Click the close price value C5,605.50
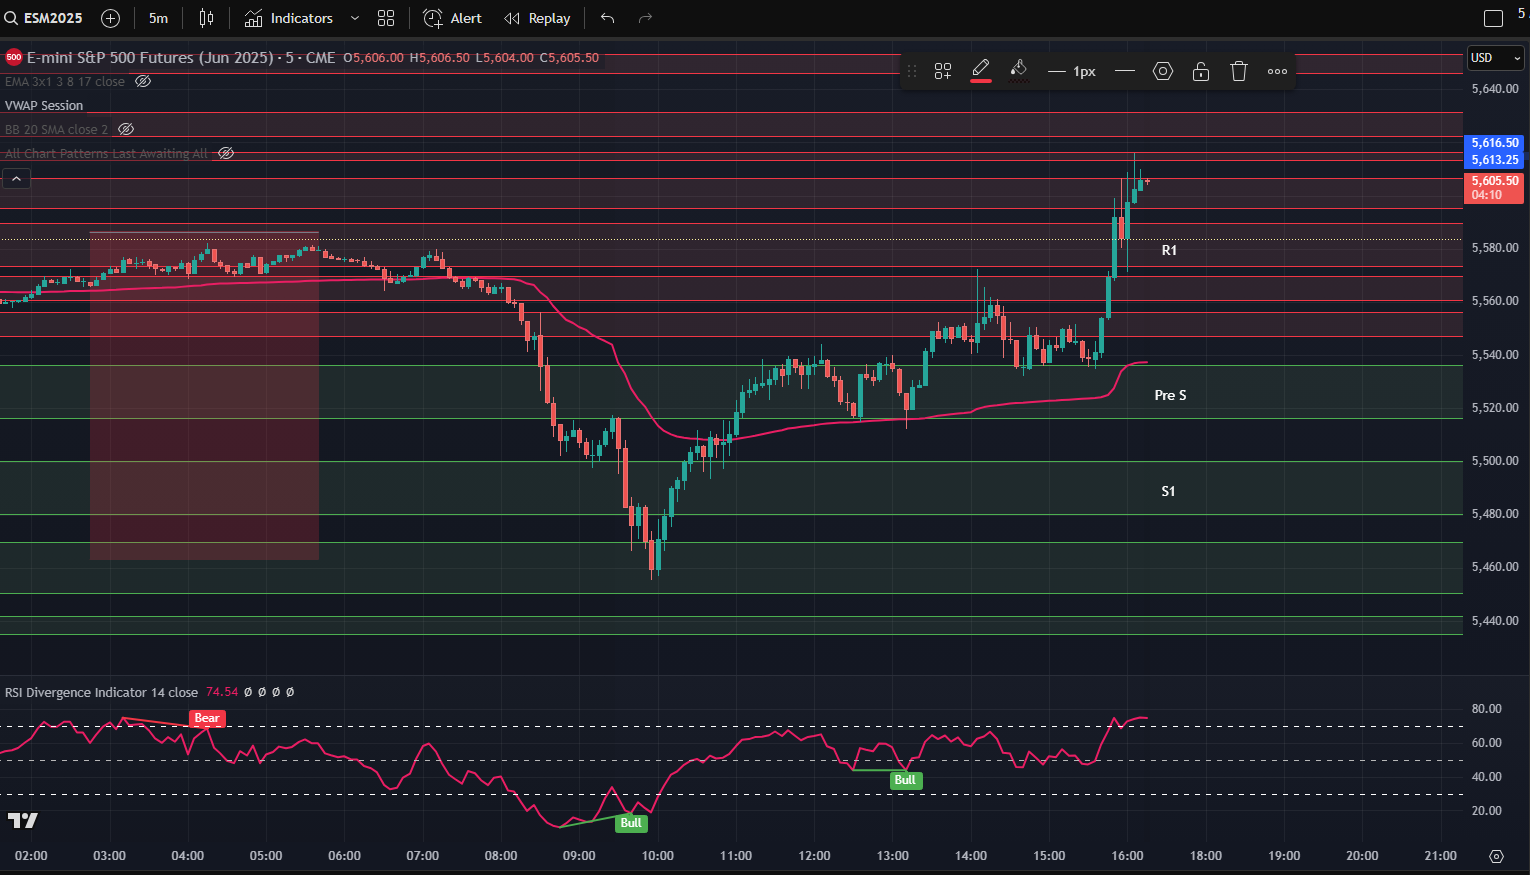This screenshot has height=875, width=1530. (x=569, y=58)
